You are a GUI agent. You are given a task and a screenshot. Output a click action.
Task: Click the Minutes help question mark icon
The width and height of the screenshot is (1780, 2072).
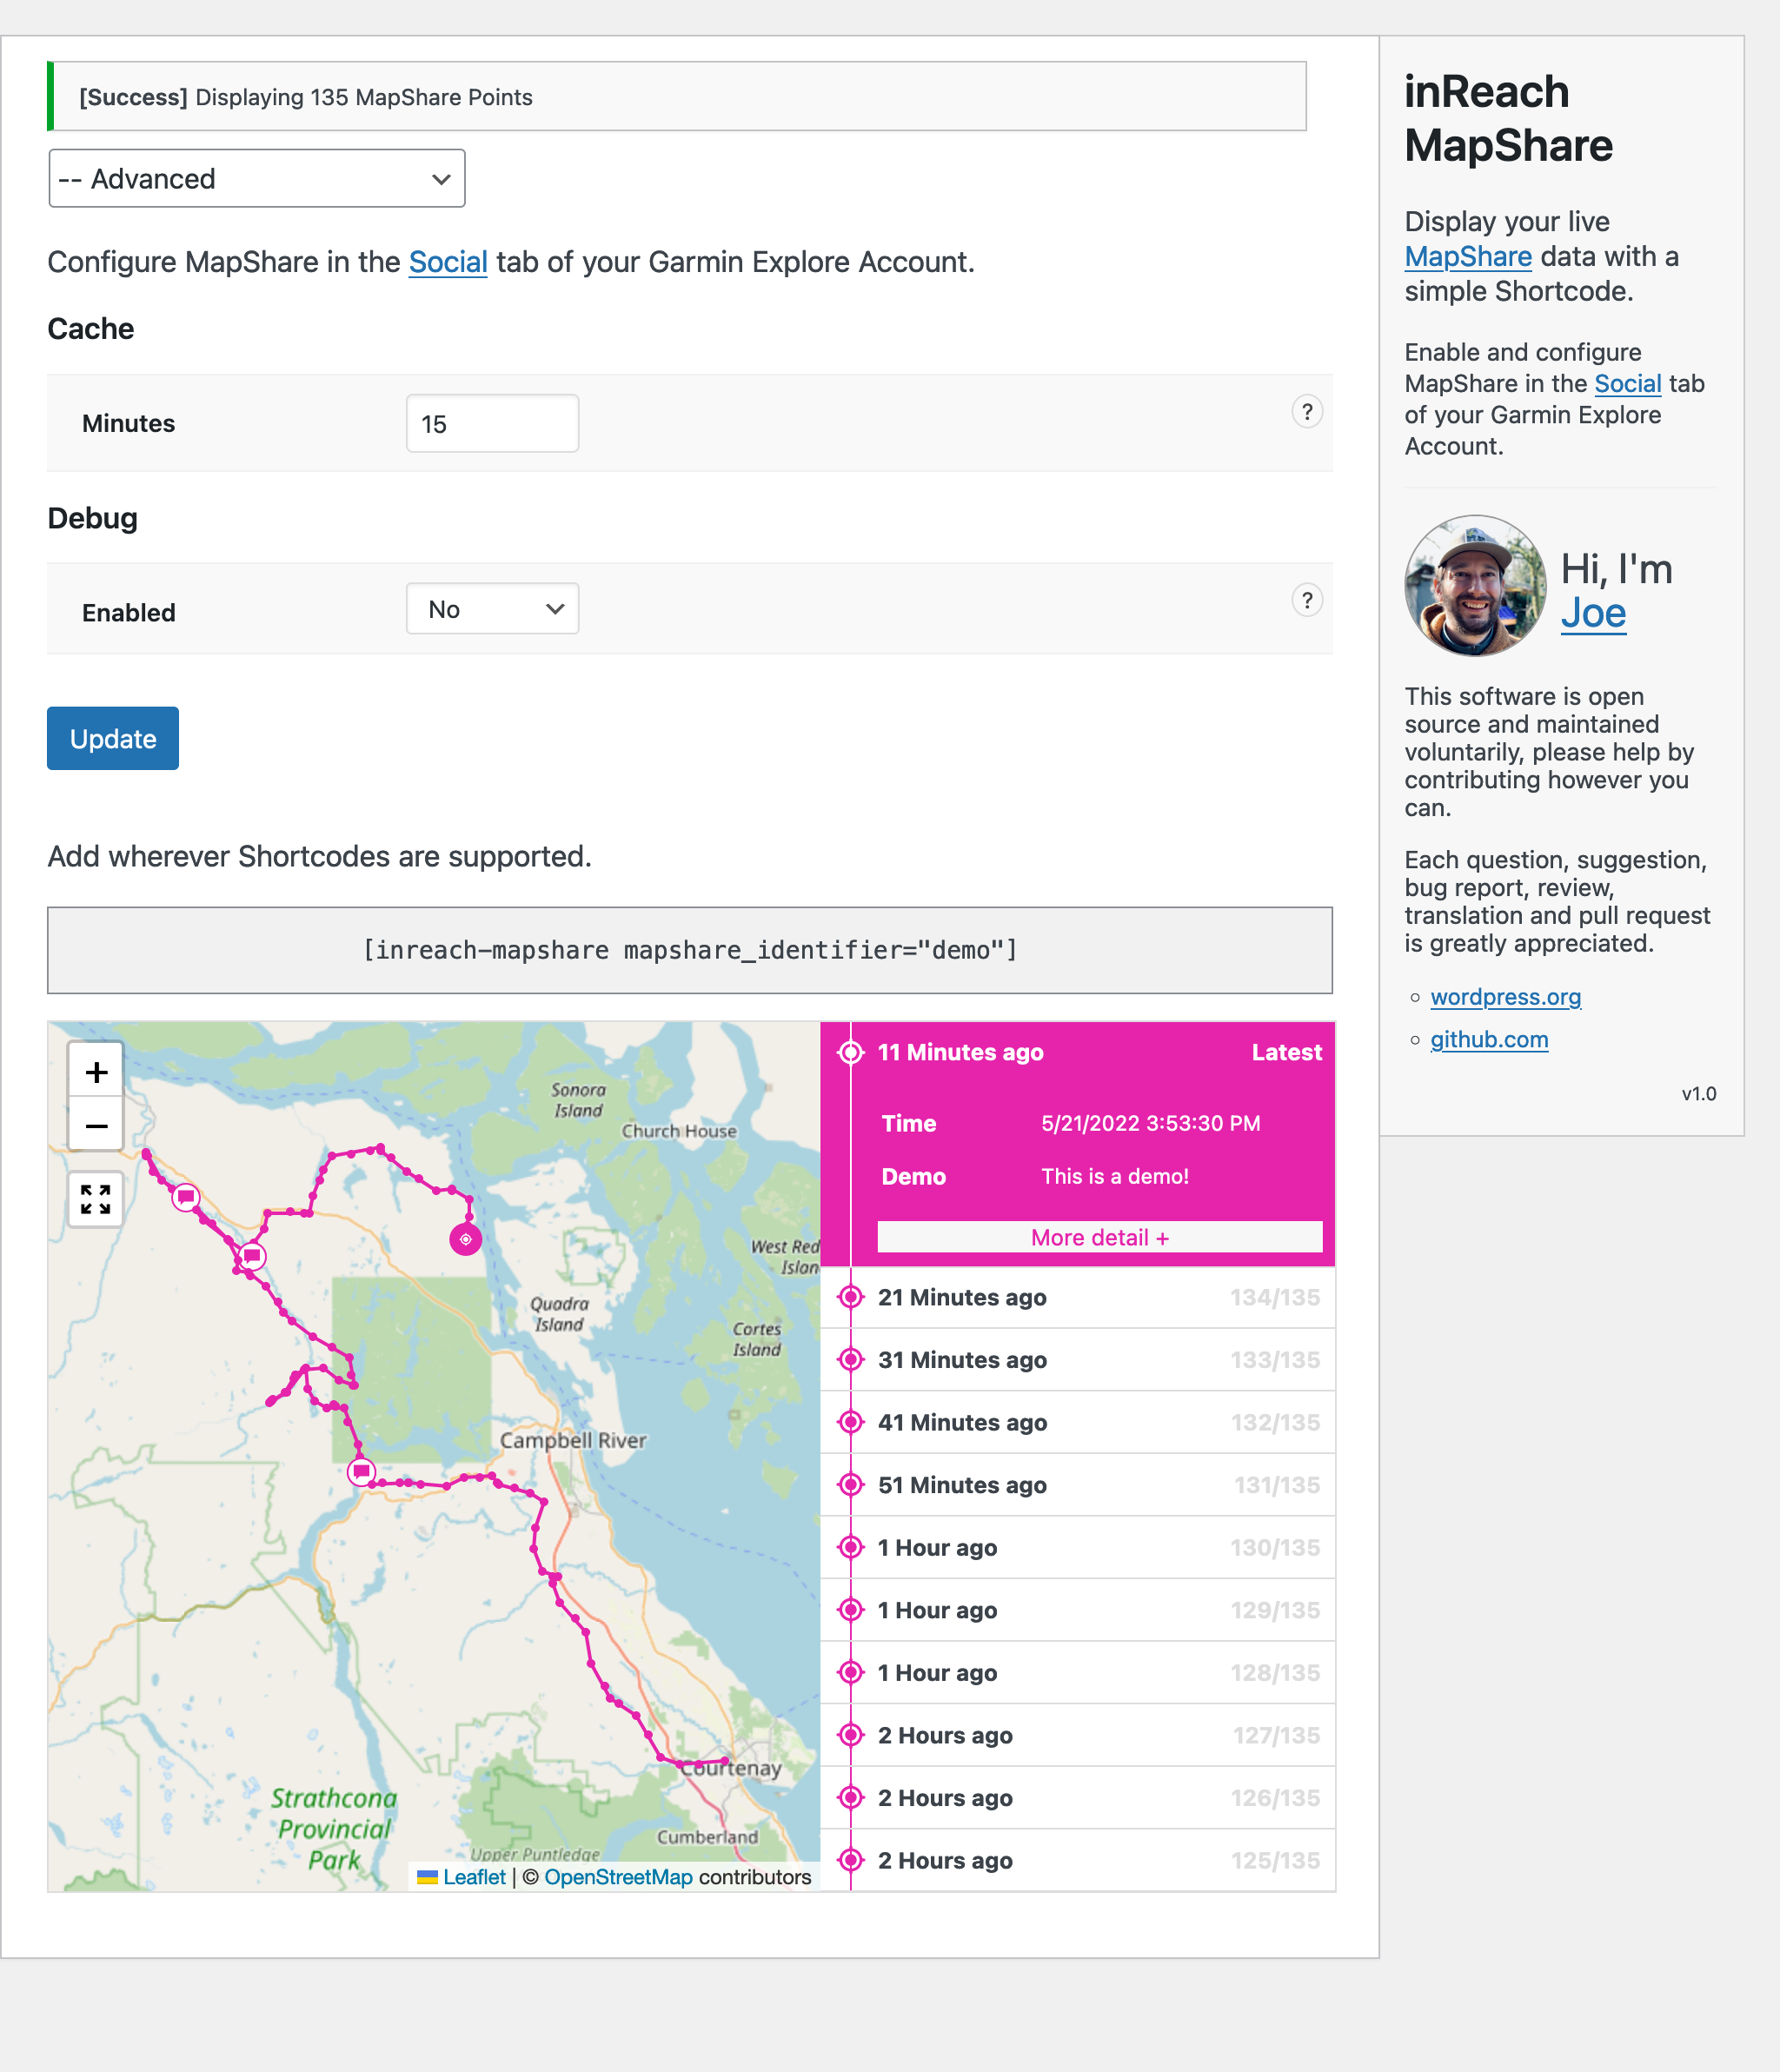coord(1307,412)
